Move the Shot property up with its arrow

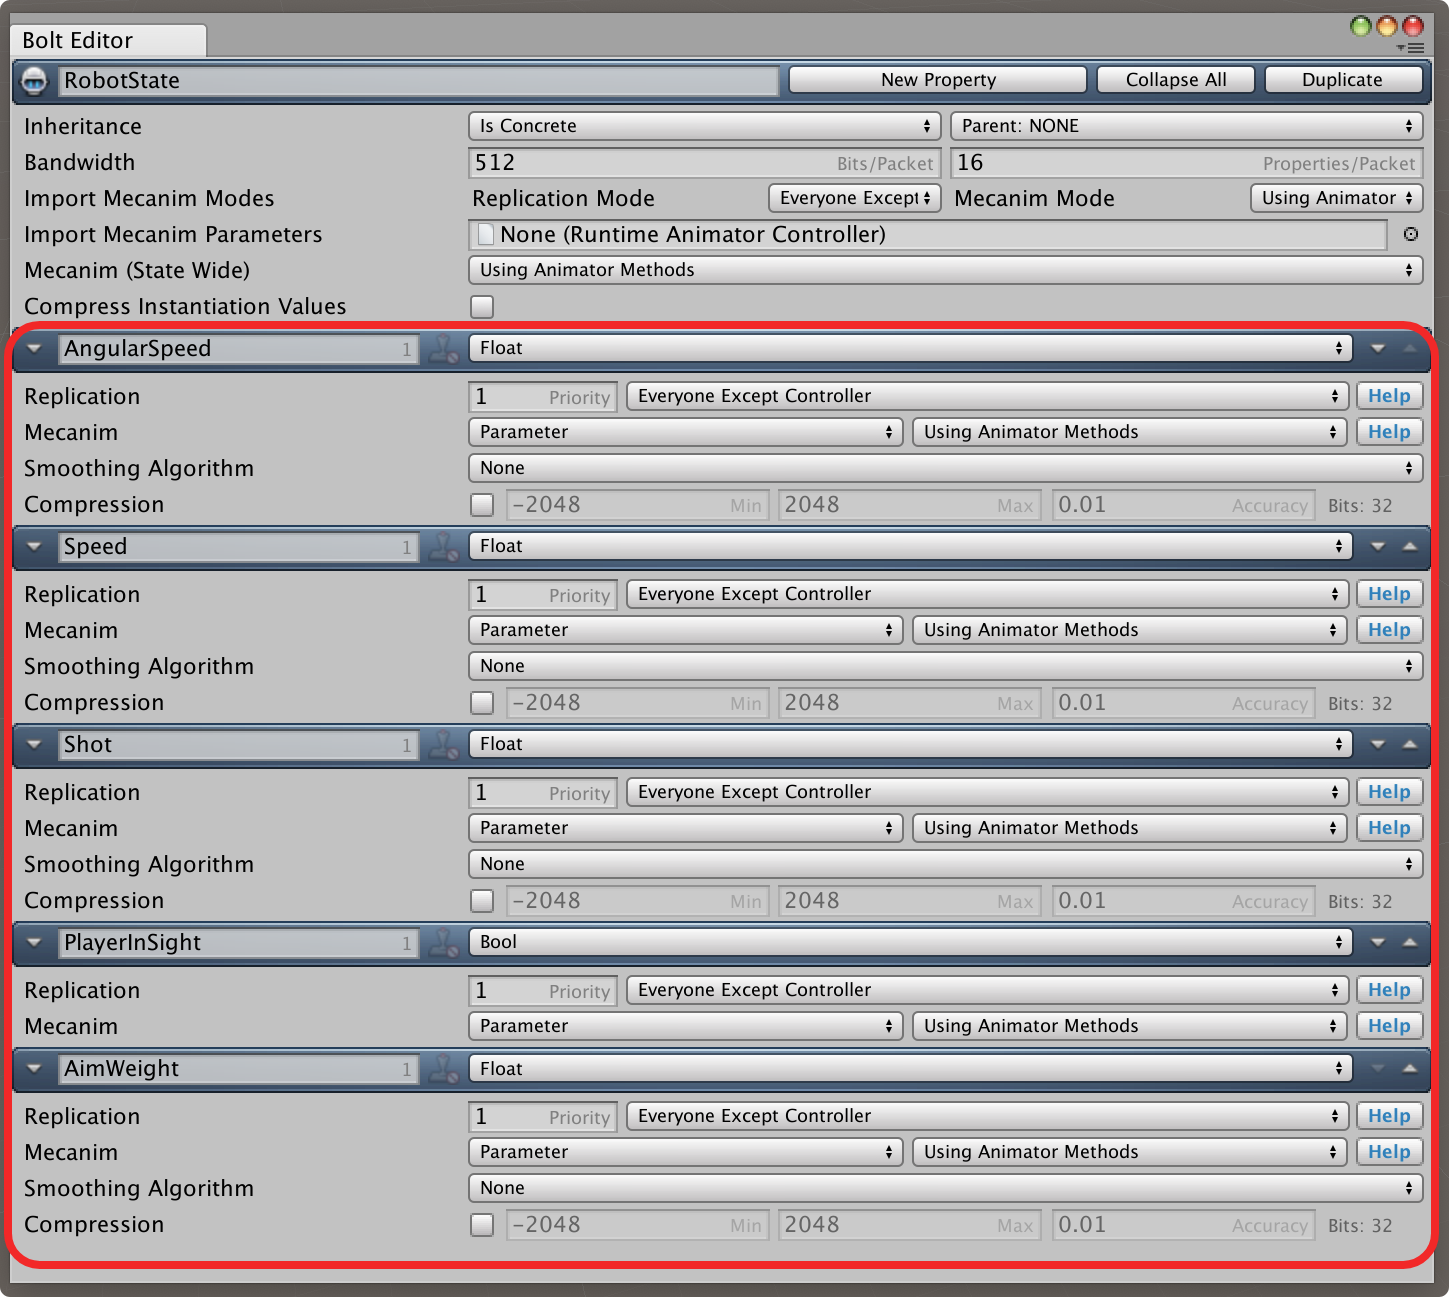[1410, 745]
